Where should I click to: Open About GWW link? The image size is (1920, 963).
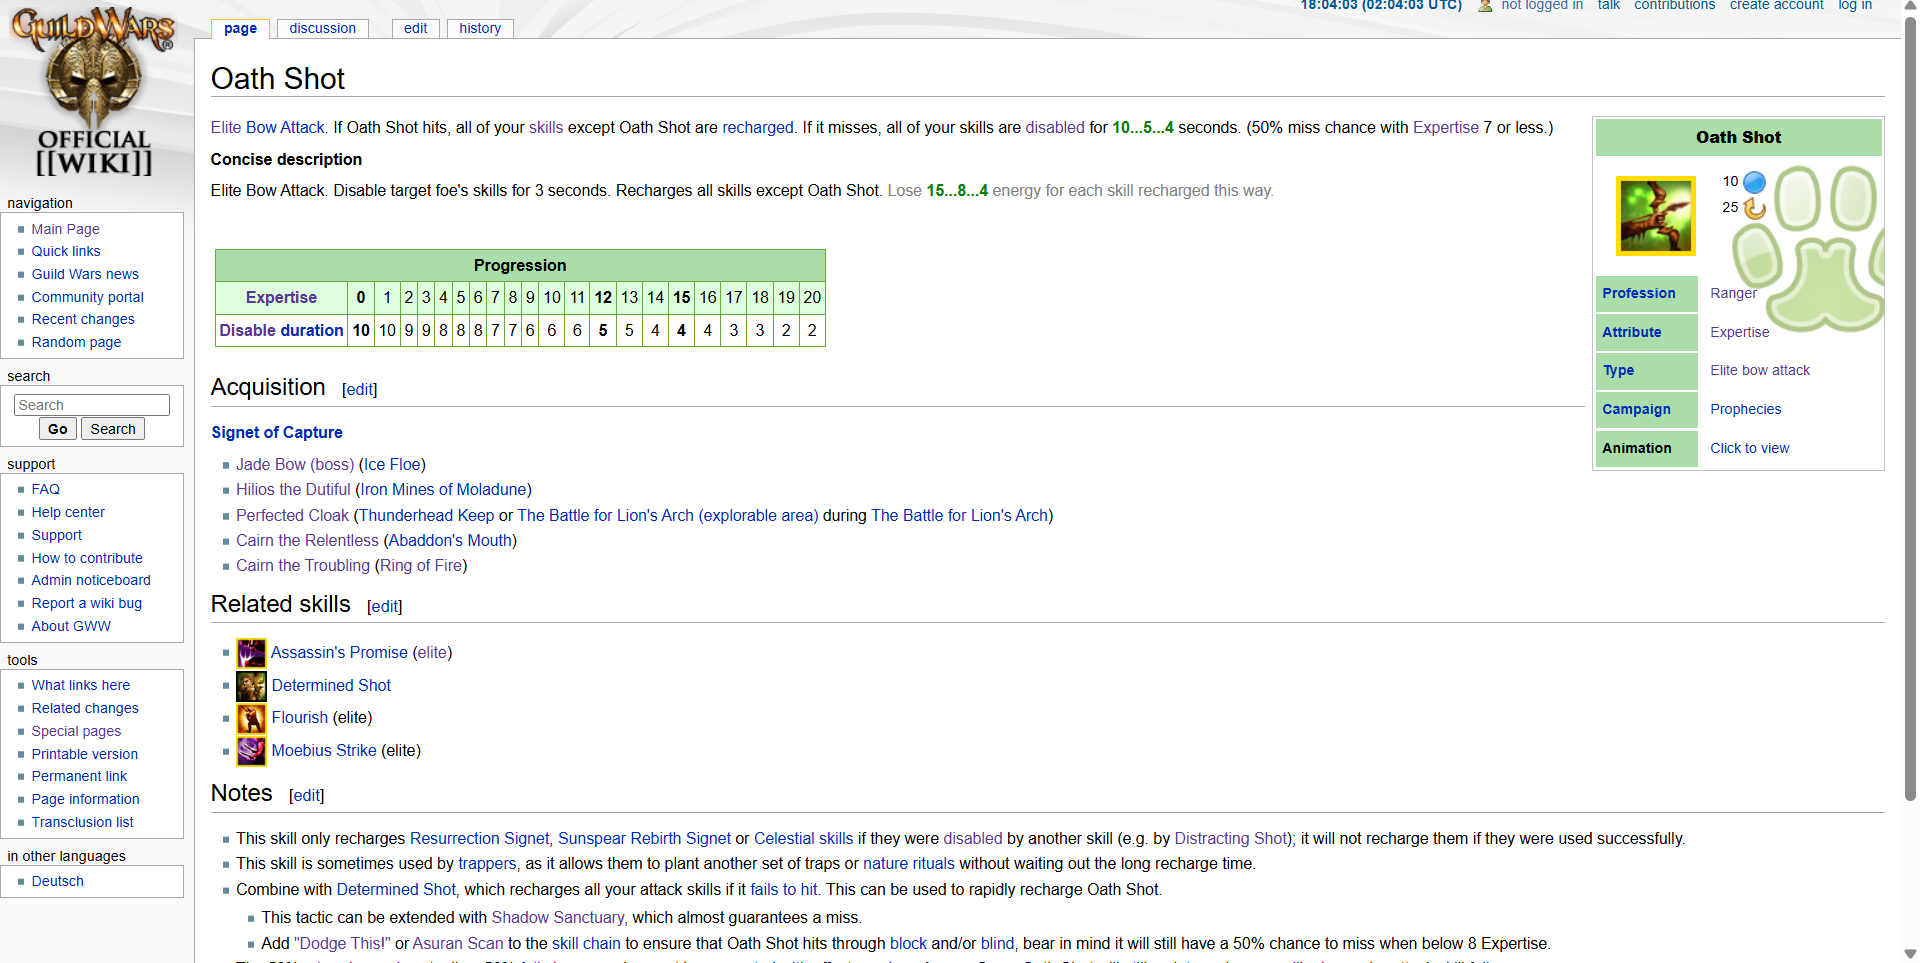coord(71,626)
